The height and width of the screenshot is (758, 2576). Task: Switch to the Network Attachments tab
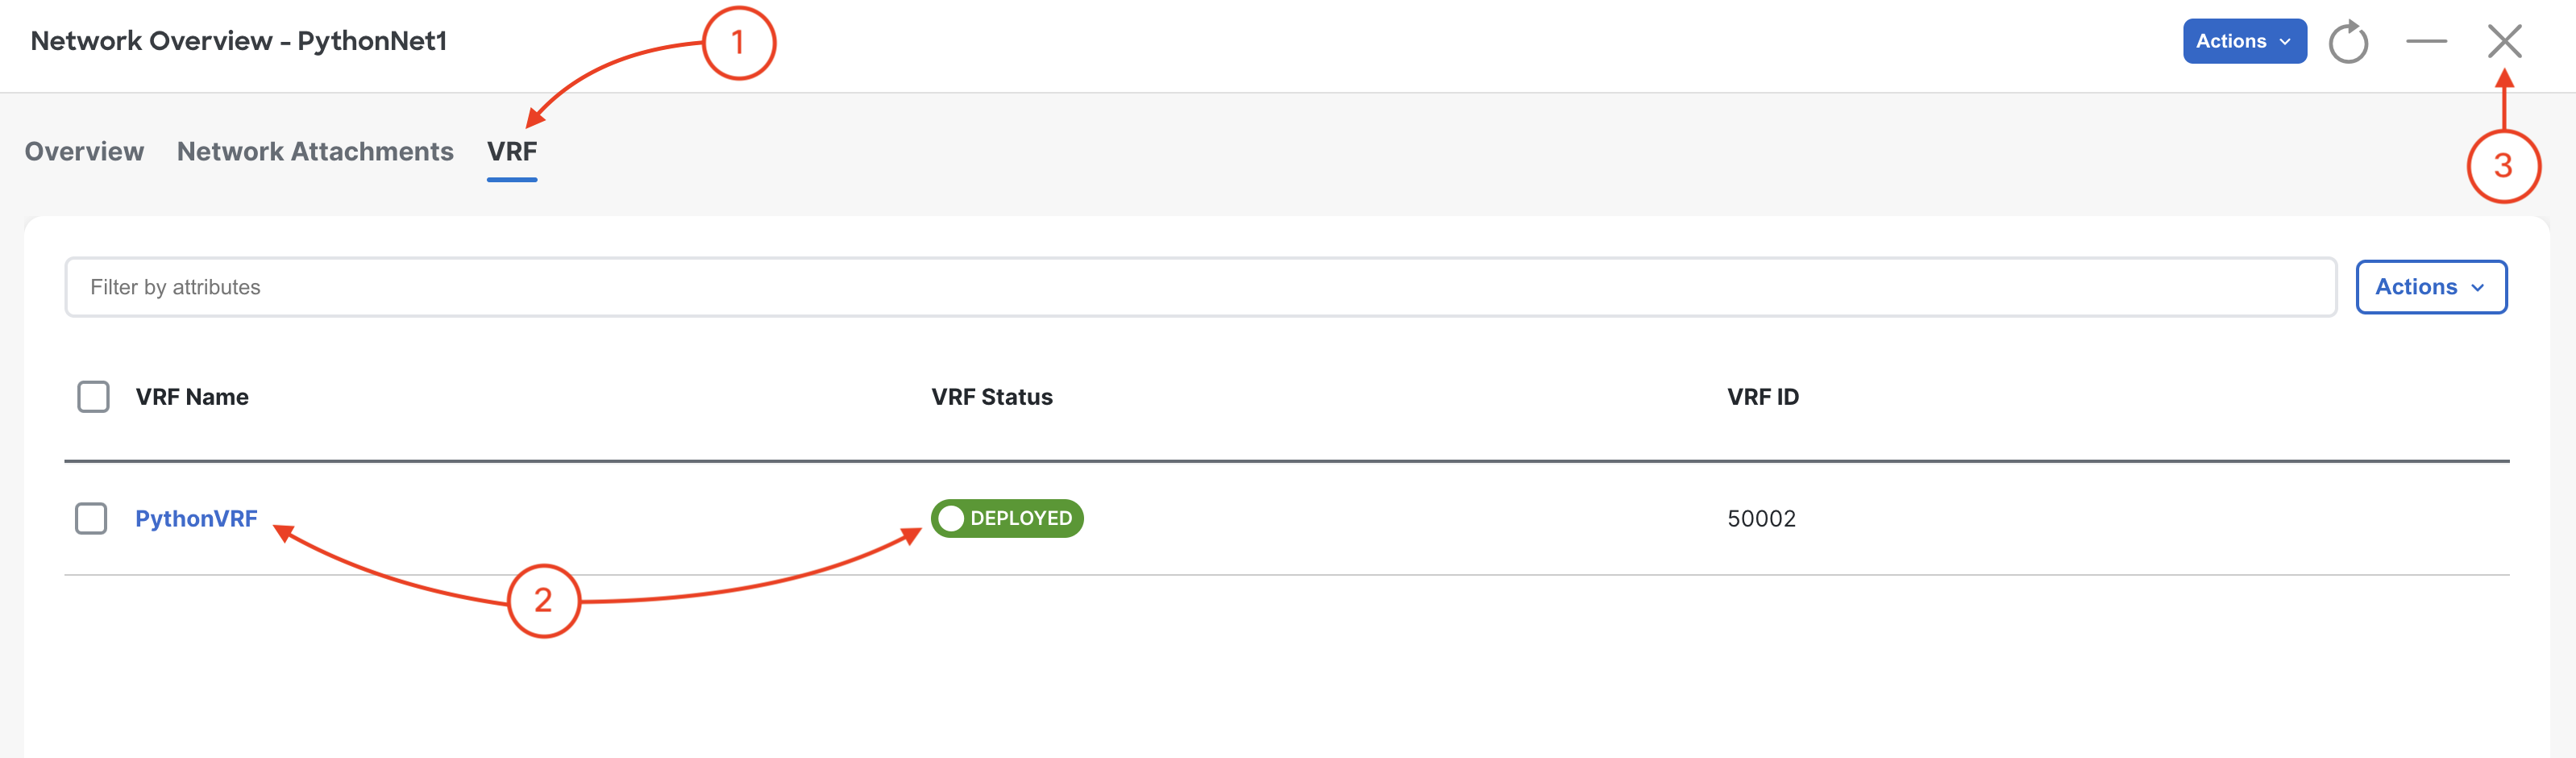pos(315,151)
